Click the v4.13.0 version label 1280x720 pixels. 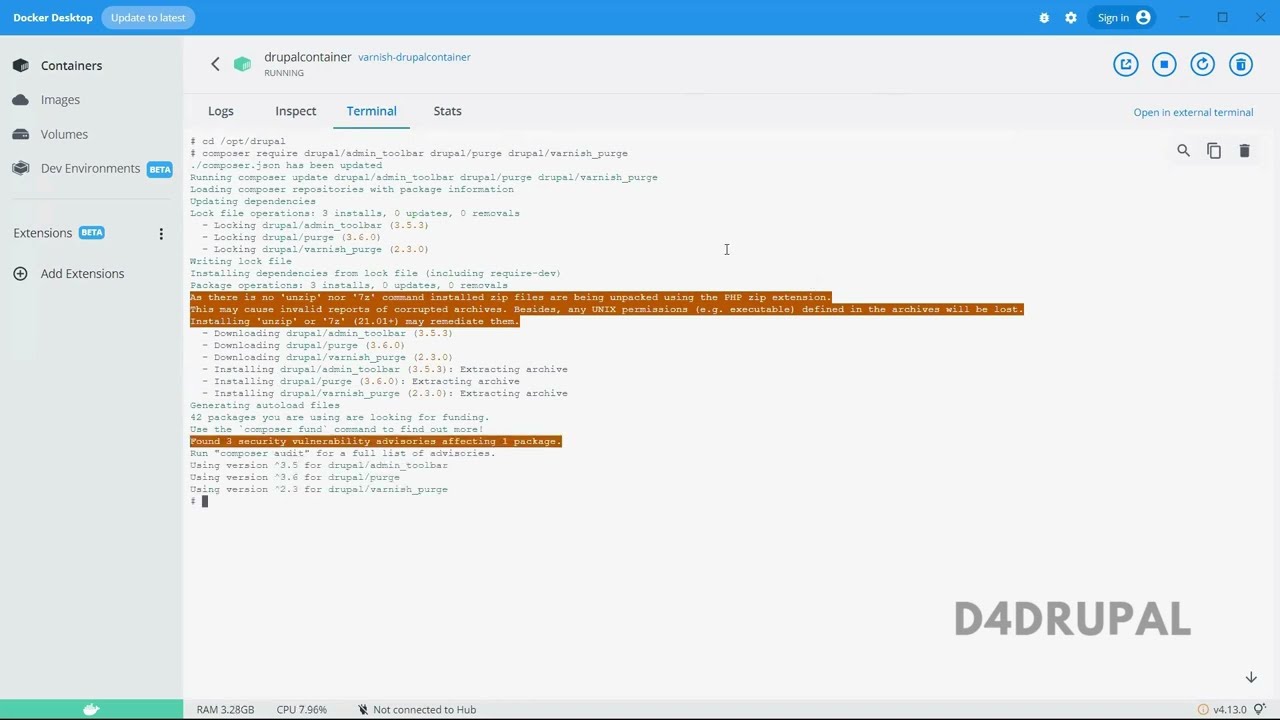(1229, 710)
